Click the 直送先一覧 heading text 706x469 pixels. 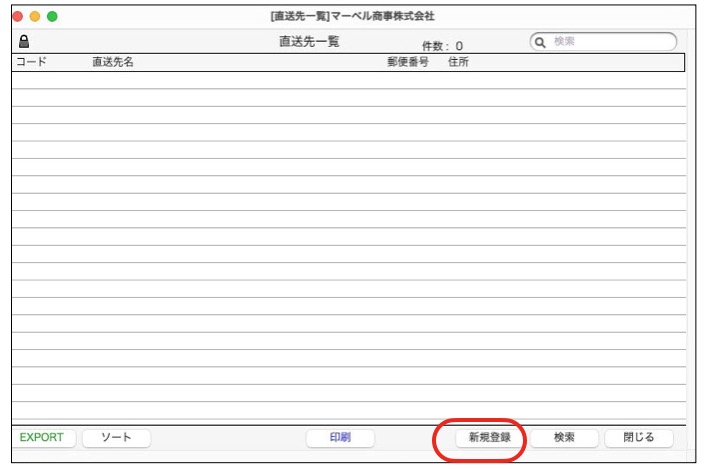pyautogui.click(x=309, y=42)
